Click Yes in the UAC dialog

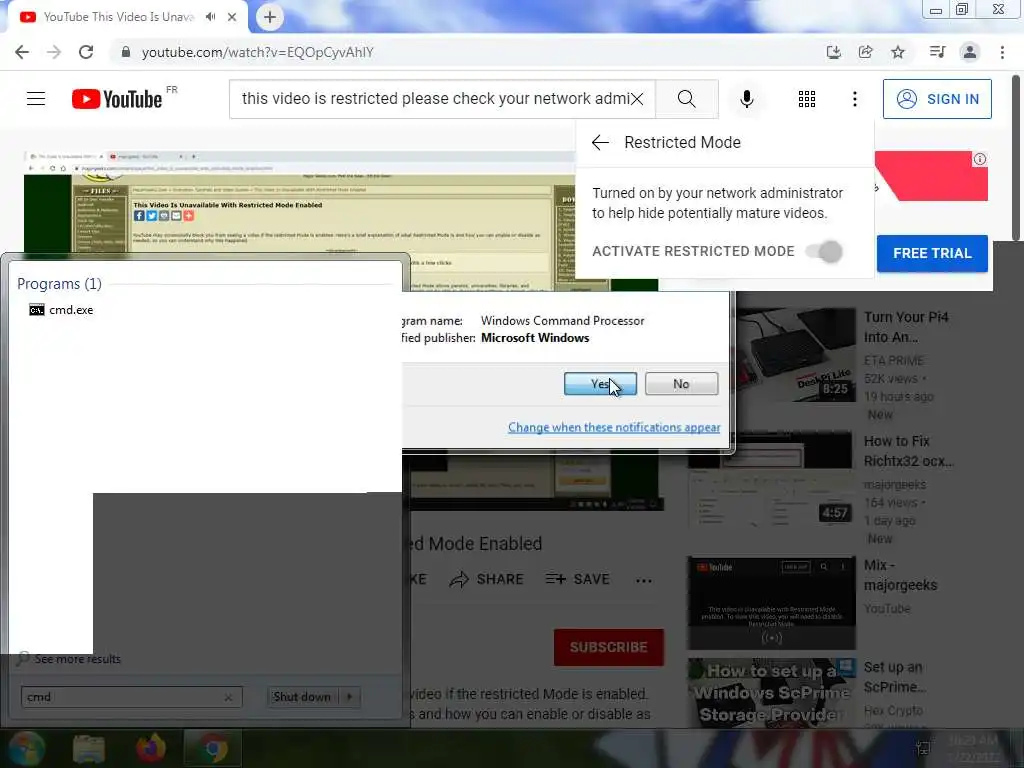tap(600, 384)
